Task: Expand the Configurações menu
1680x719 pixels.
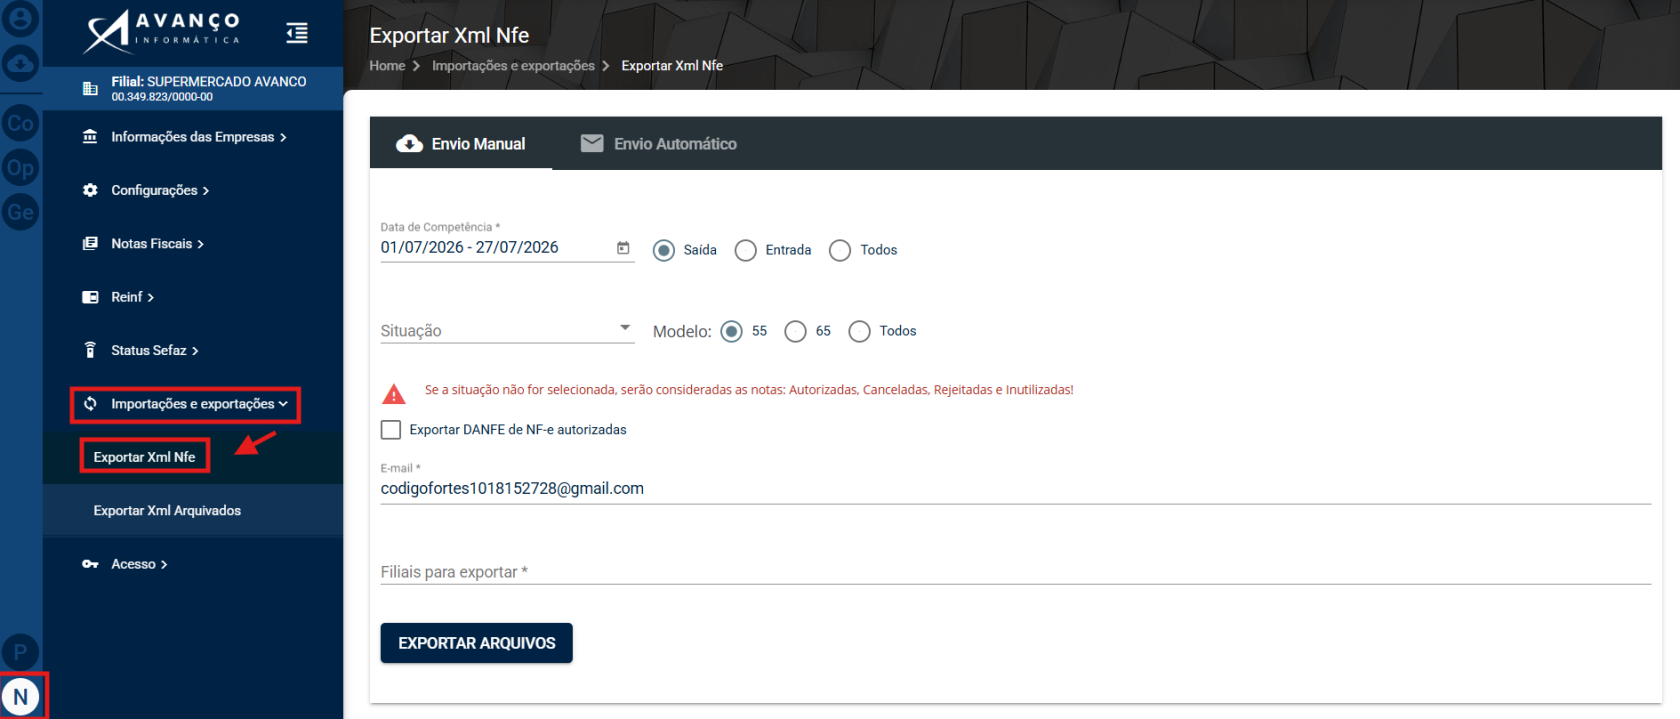Action: [x=160, y=190]
